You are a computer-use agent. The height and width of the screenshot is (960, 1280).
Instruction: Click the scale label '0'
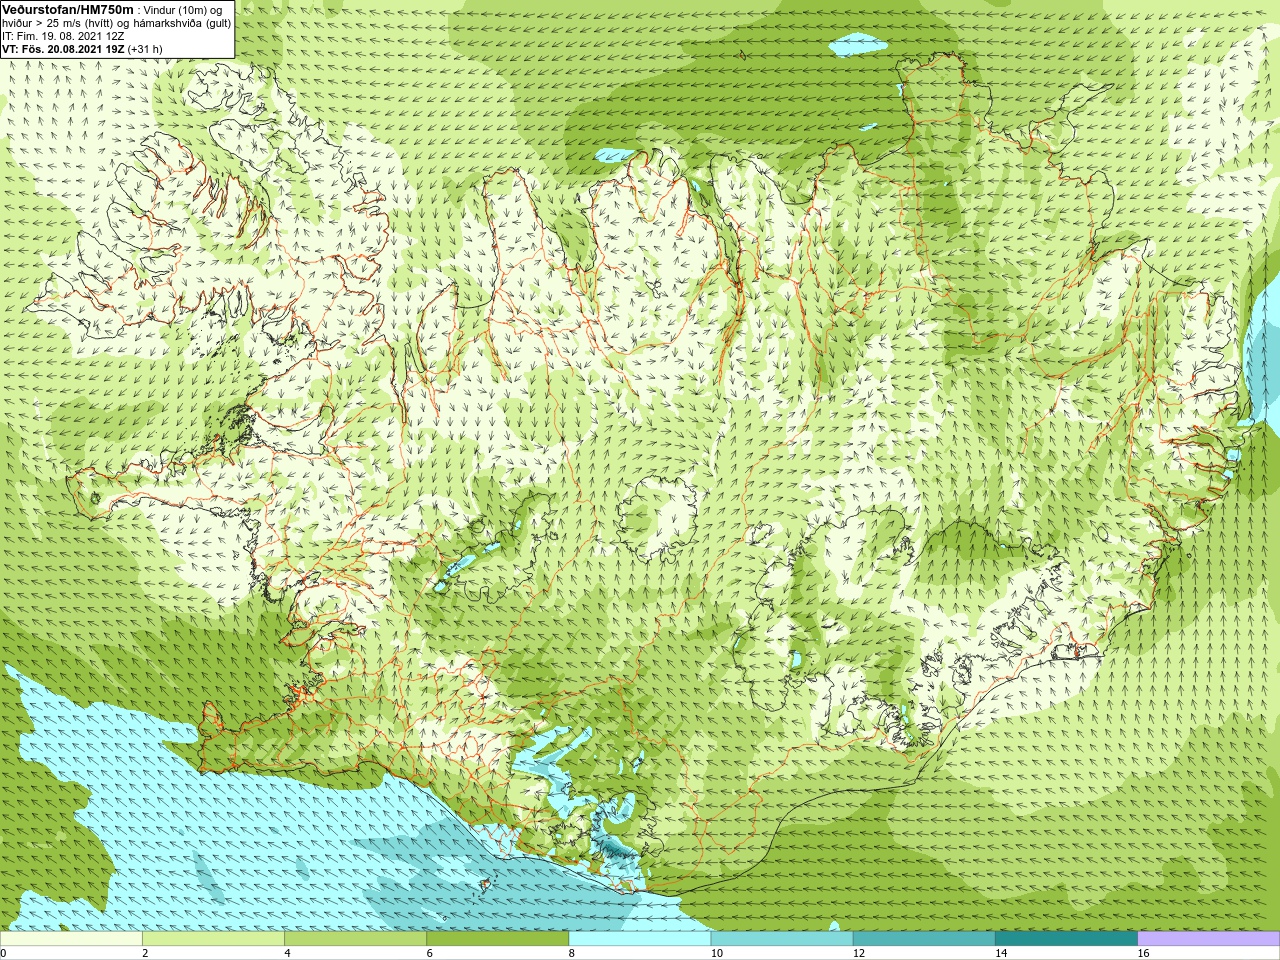point(4,953)
